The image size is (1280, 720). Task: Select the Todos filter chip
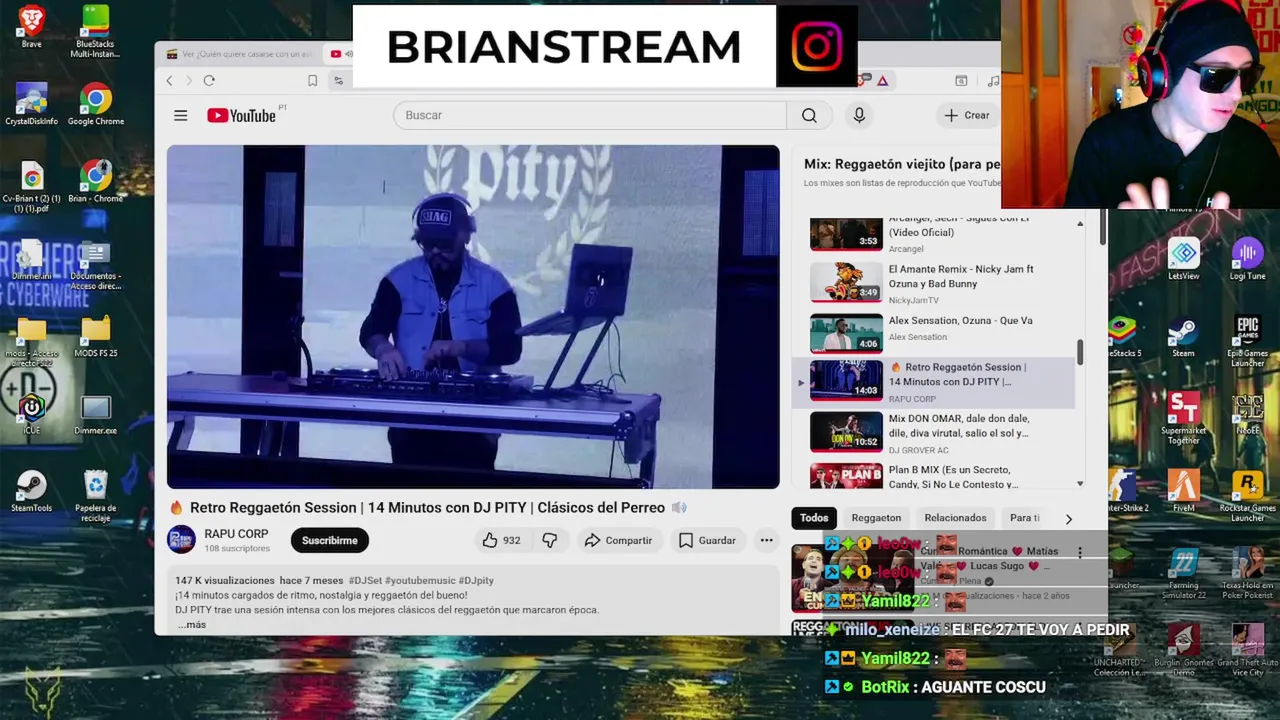(x=814, y=518)
